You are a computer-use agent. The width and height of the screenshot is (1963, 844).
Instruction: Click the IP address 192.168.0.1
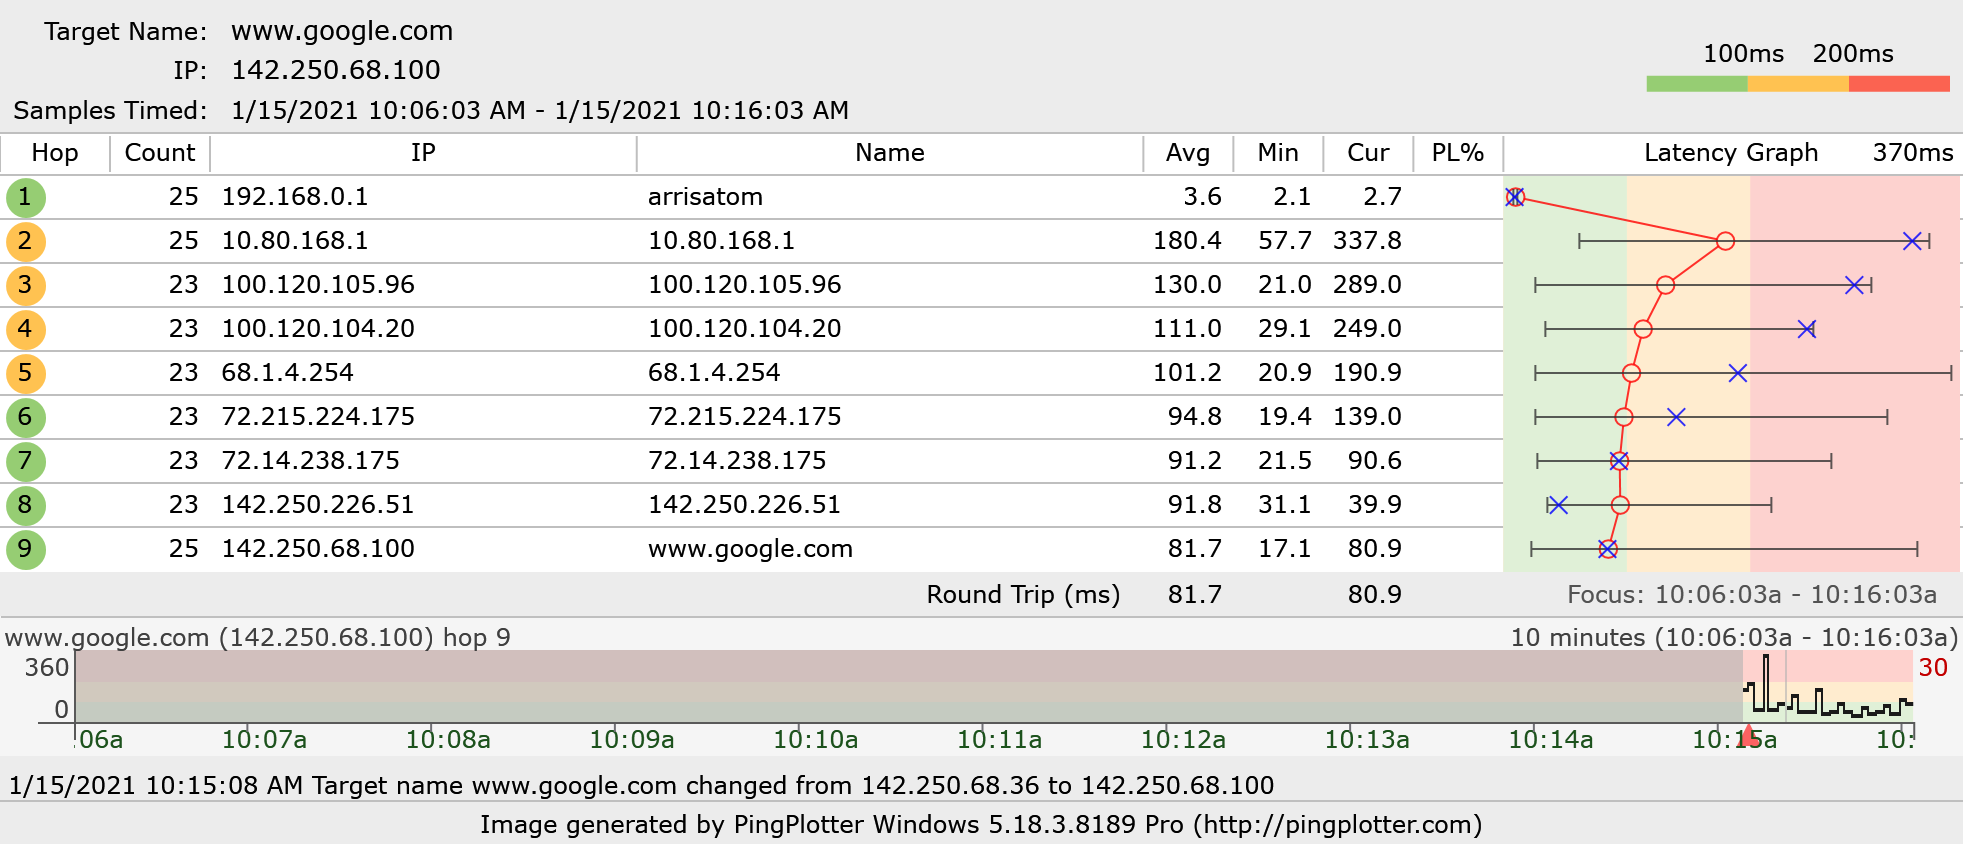click(x=295, y=197)
